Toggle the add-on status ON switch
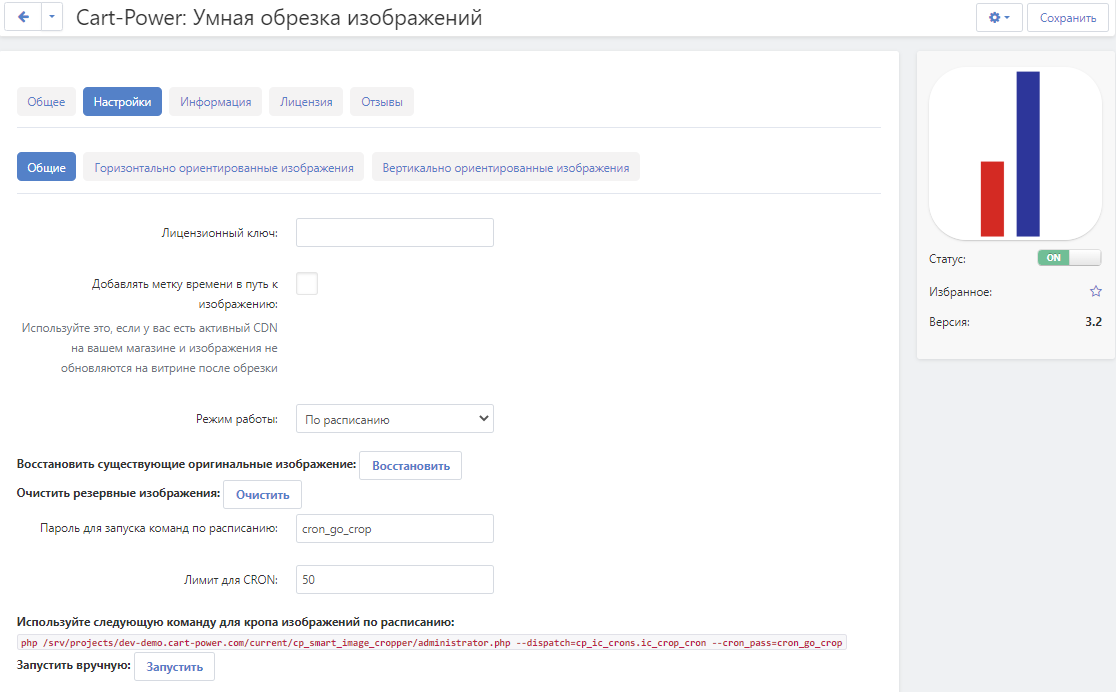 point(1069,258)
